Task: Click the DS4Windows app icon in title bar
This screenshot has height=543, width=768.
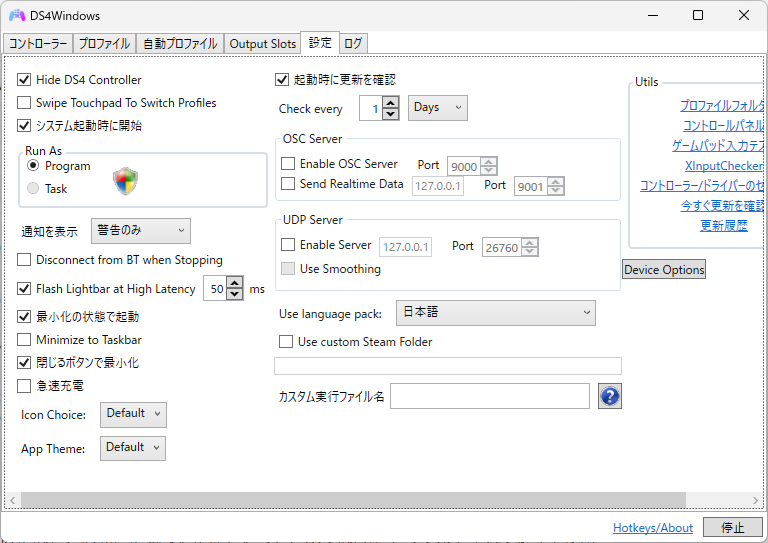Action: (x=17, y=16)
